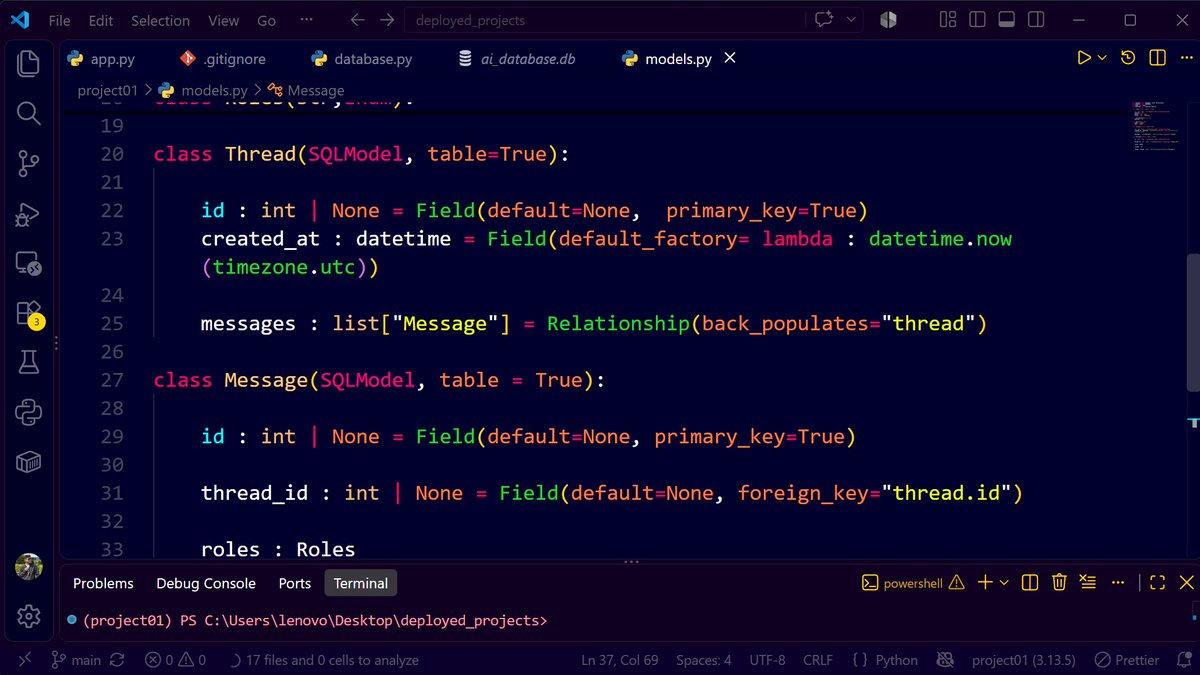Click the grey hexagon icon in title bar
The image size is (1200, 675).
pos(887,20)
